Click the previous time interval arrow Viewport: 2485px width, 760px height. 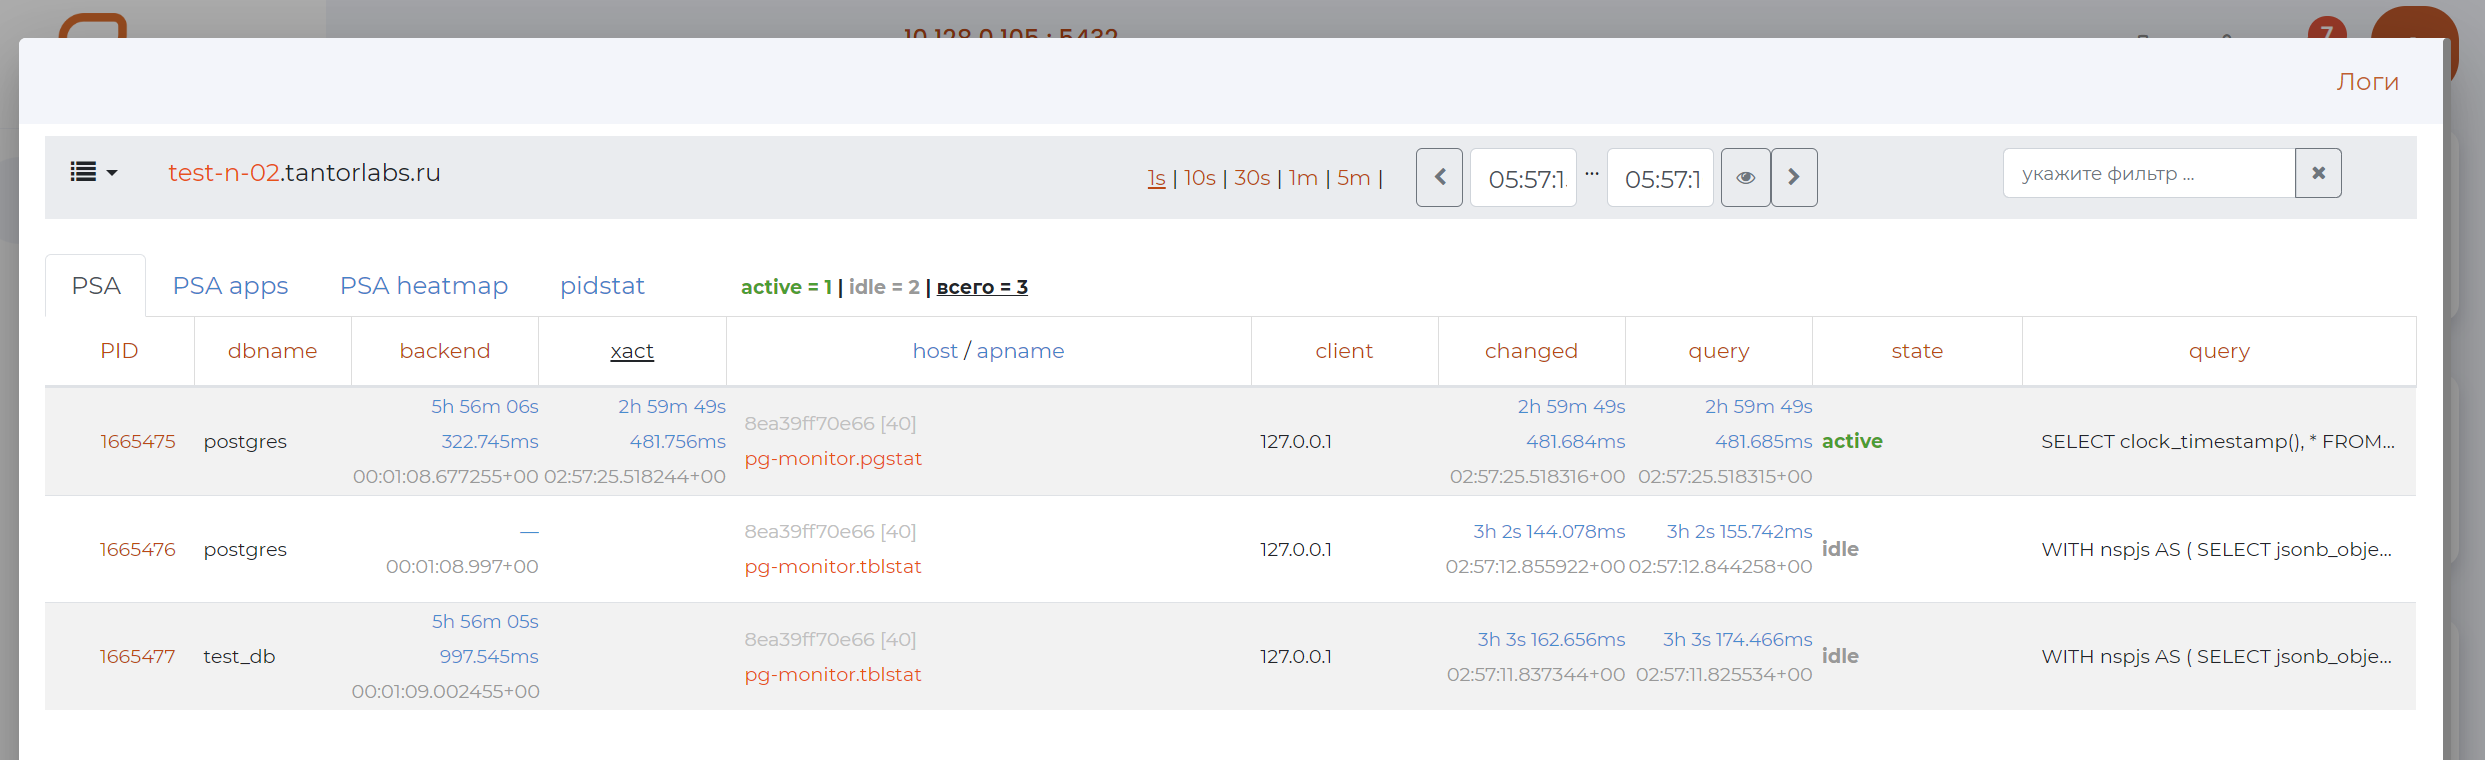[1439, 177]
